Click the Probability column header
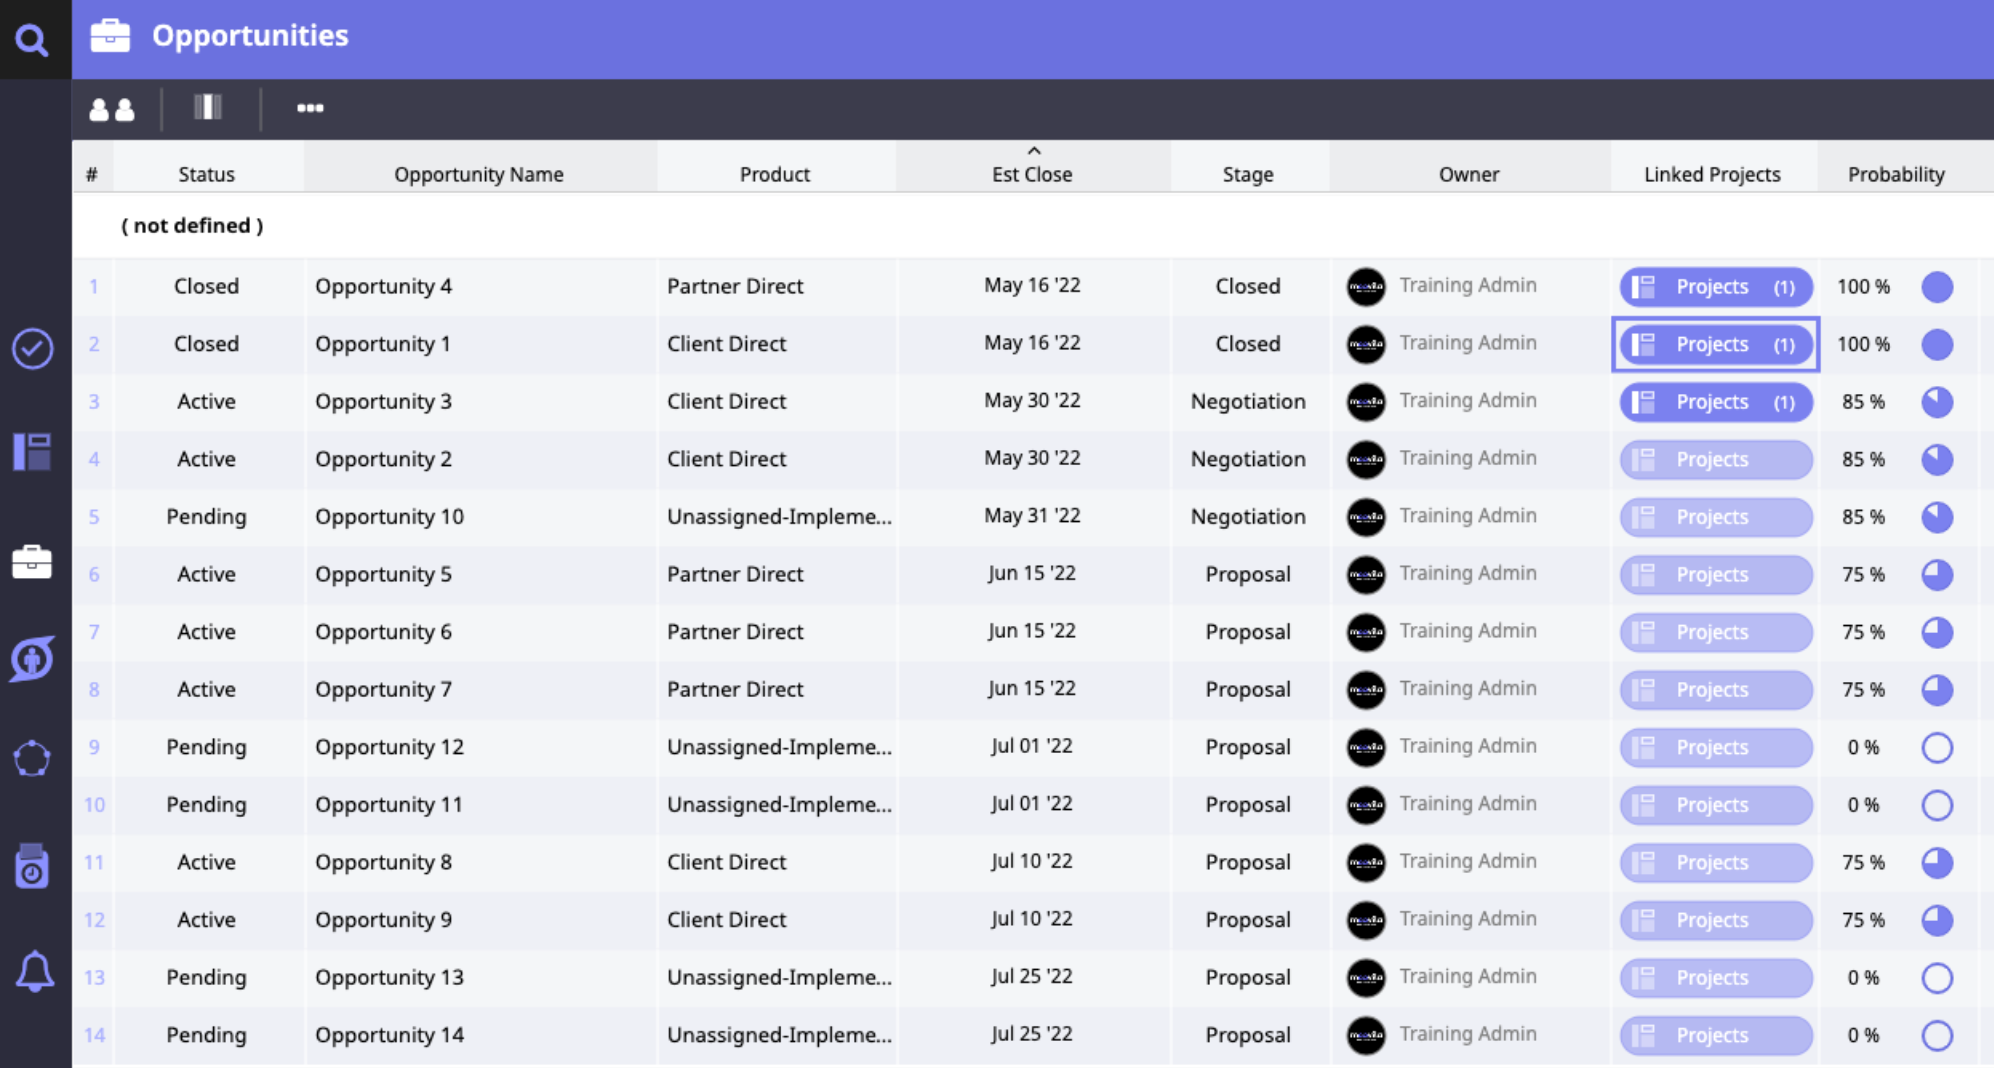 pyautogui.click(x=1895, y=174)
